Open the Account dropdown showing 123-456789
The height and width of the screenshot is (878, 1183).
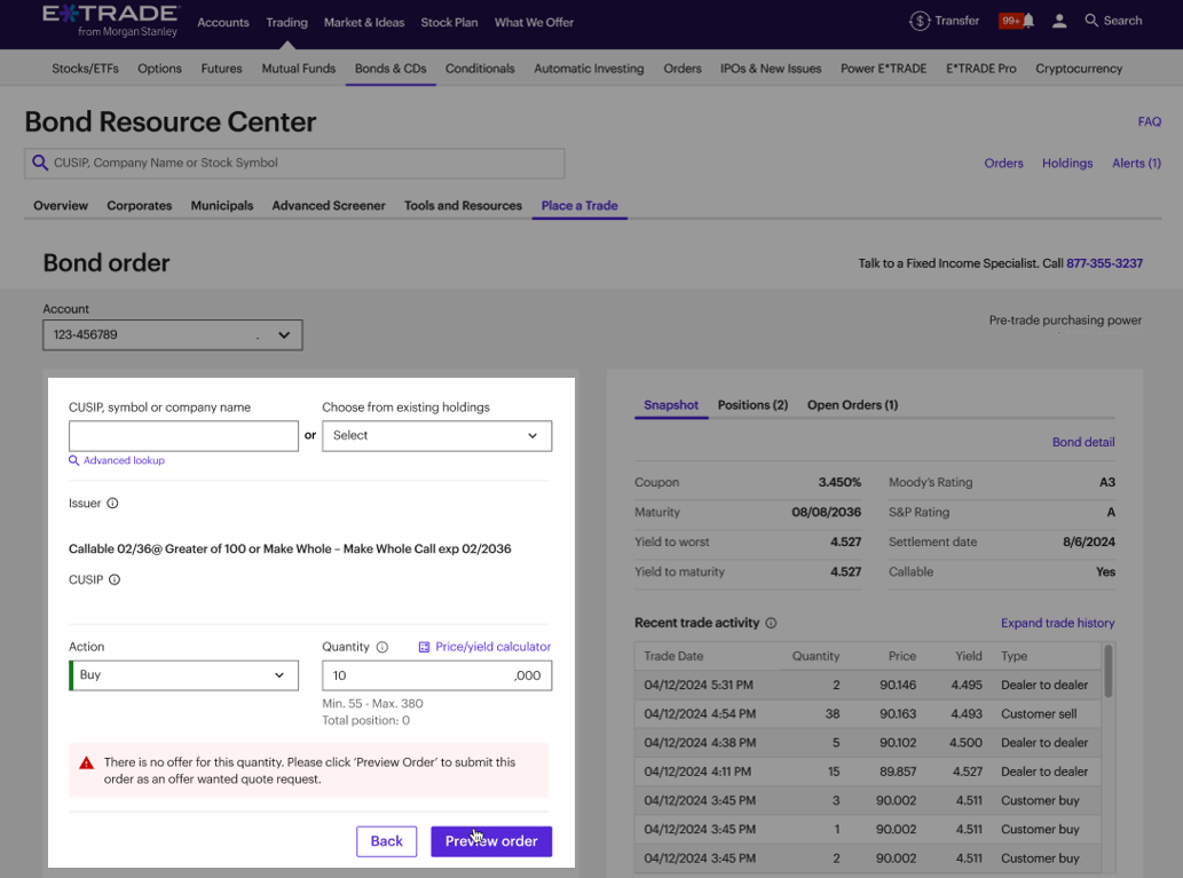[x=171, y=335]
